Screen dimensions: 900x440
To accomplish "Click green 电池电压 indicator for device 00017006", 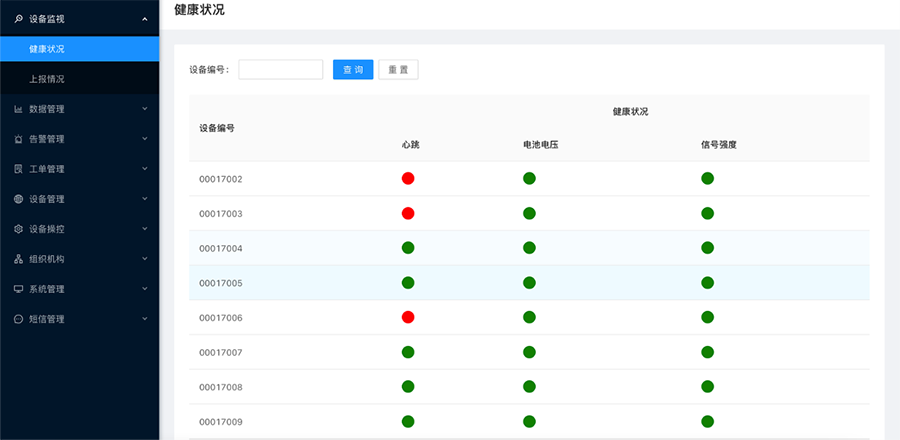I will pos(529,317).
